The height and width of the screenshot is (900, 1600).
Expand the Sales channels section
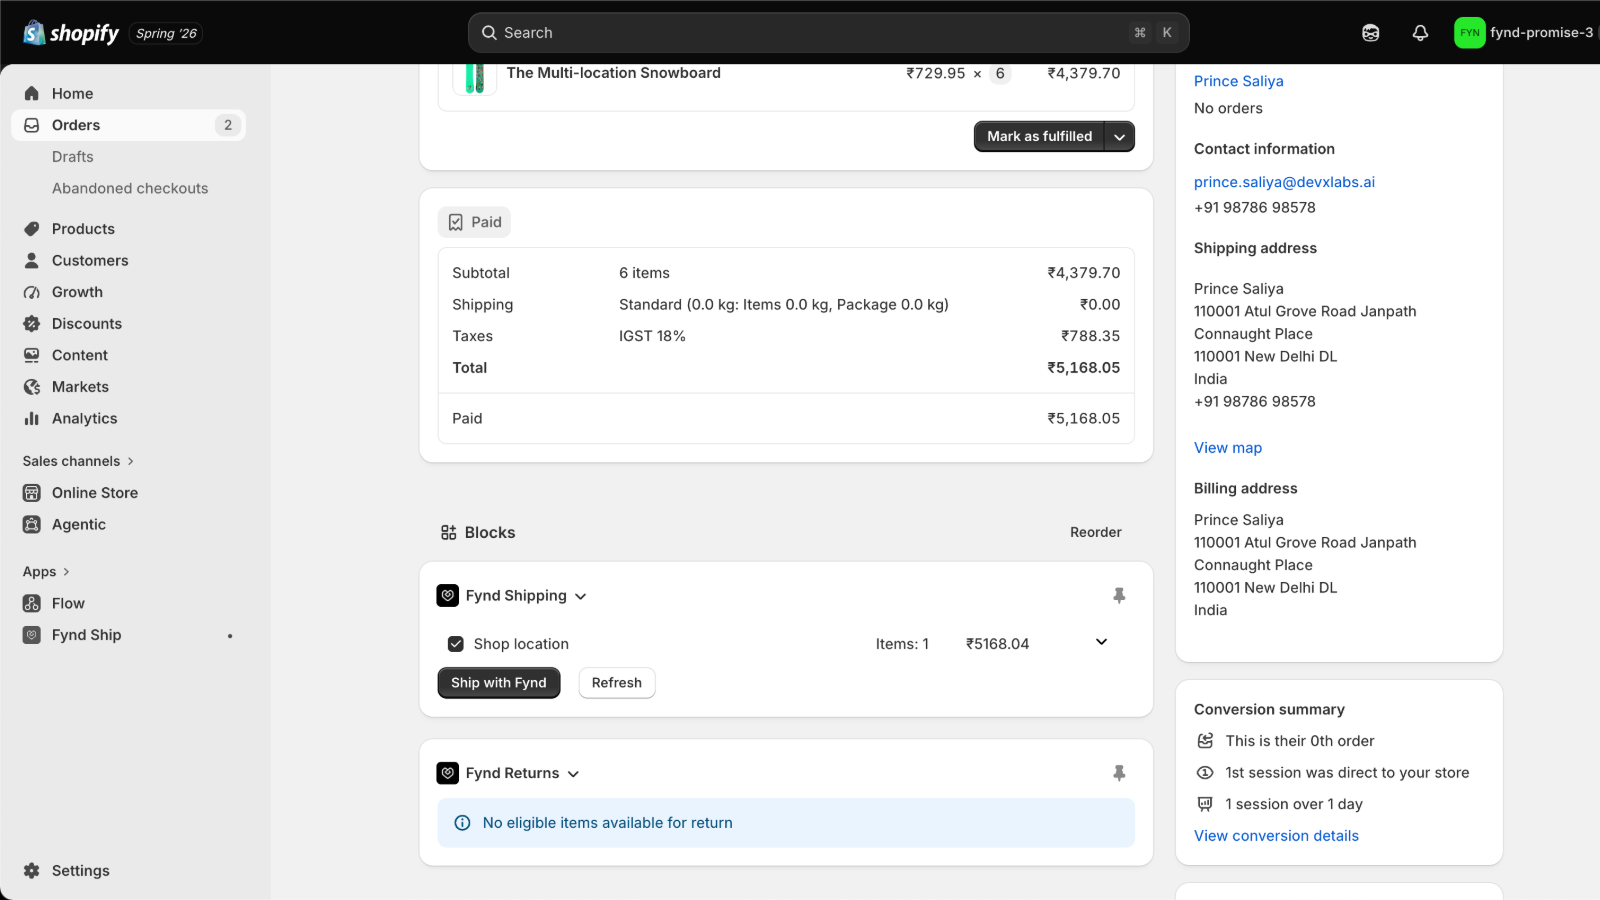pyautogui.click(x=79, y=461)
